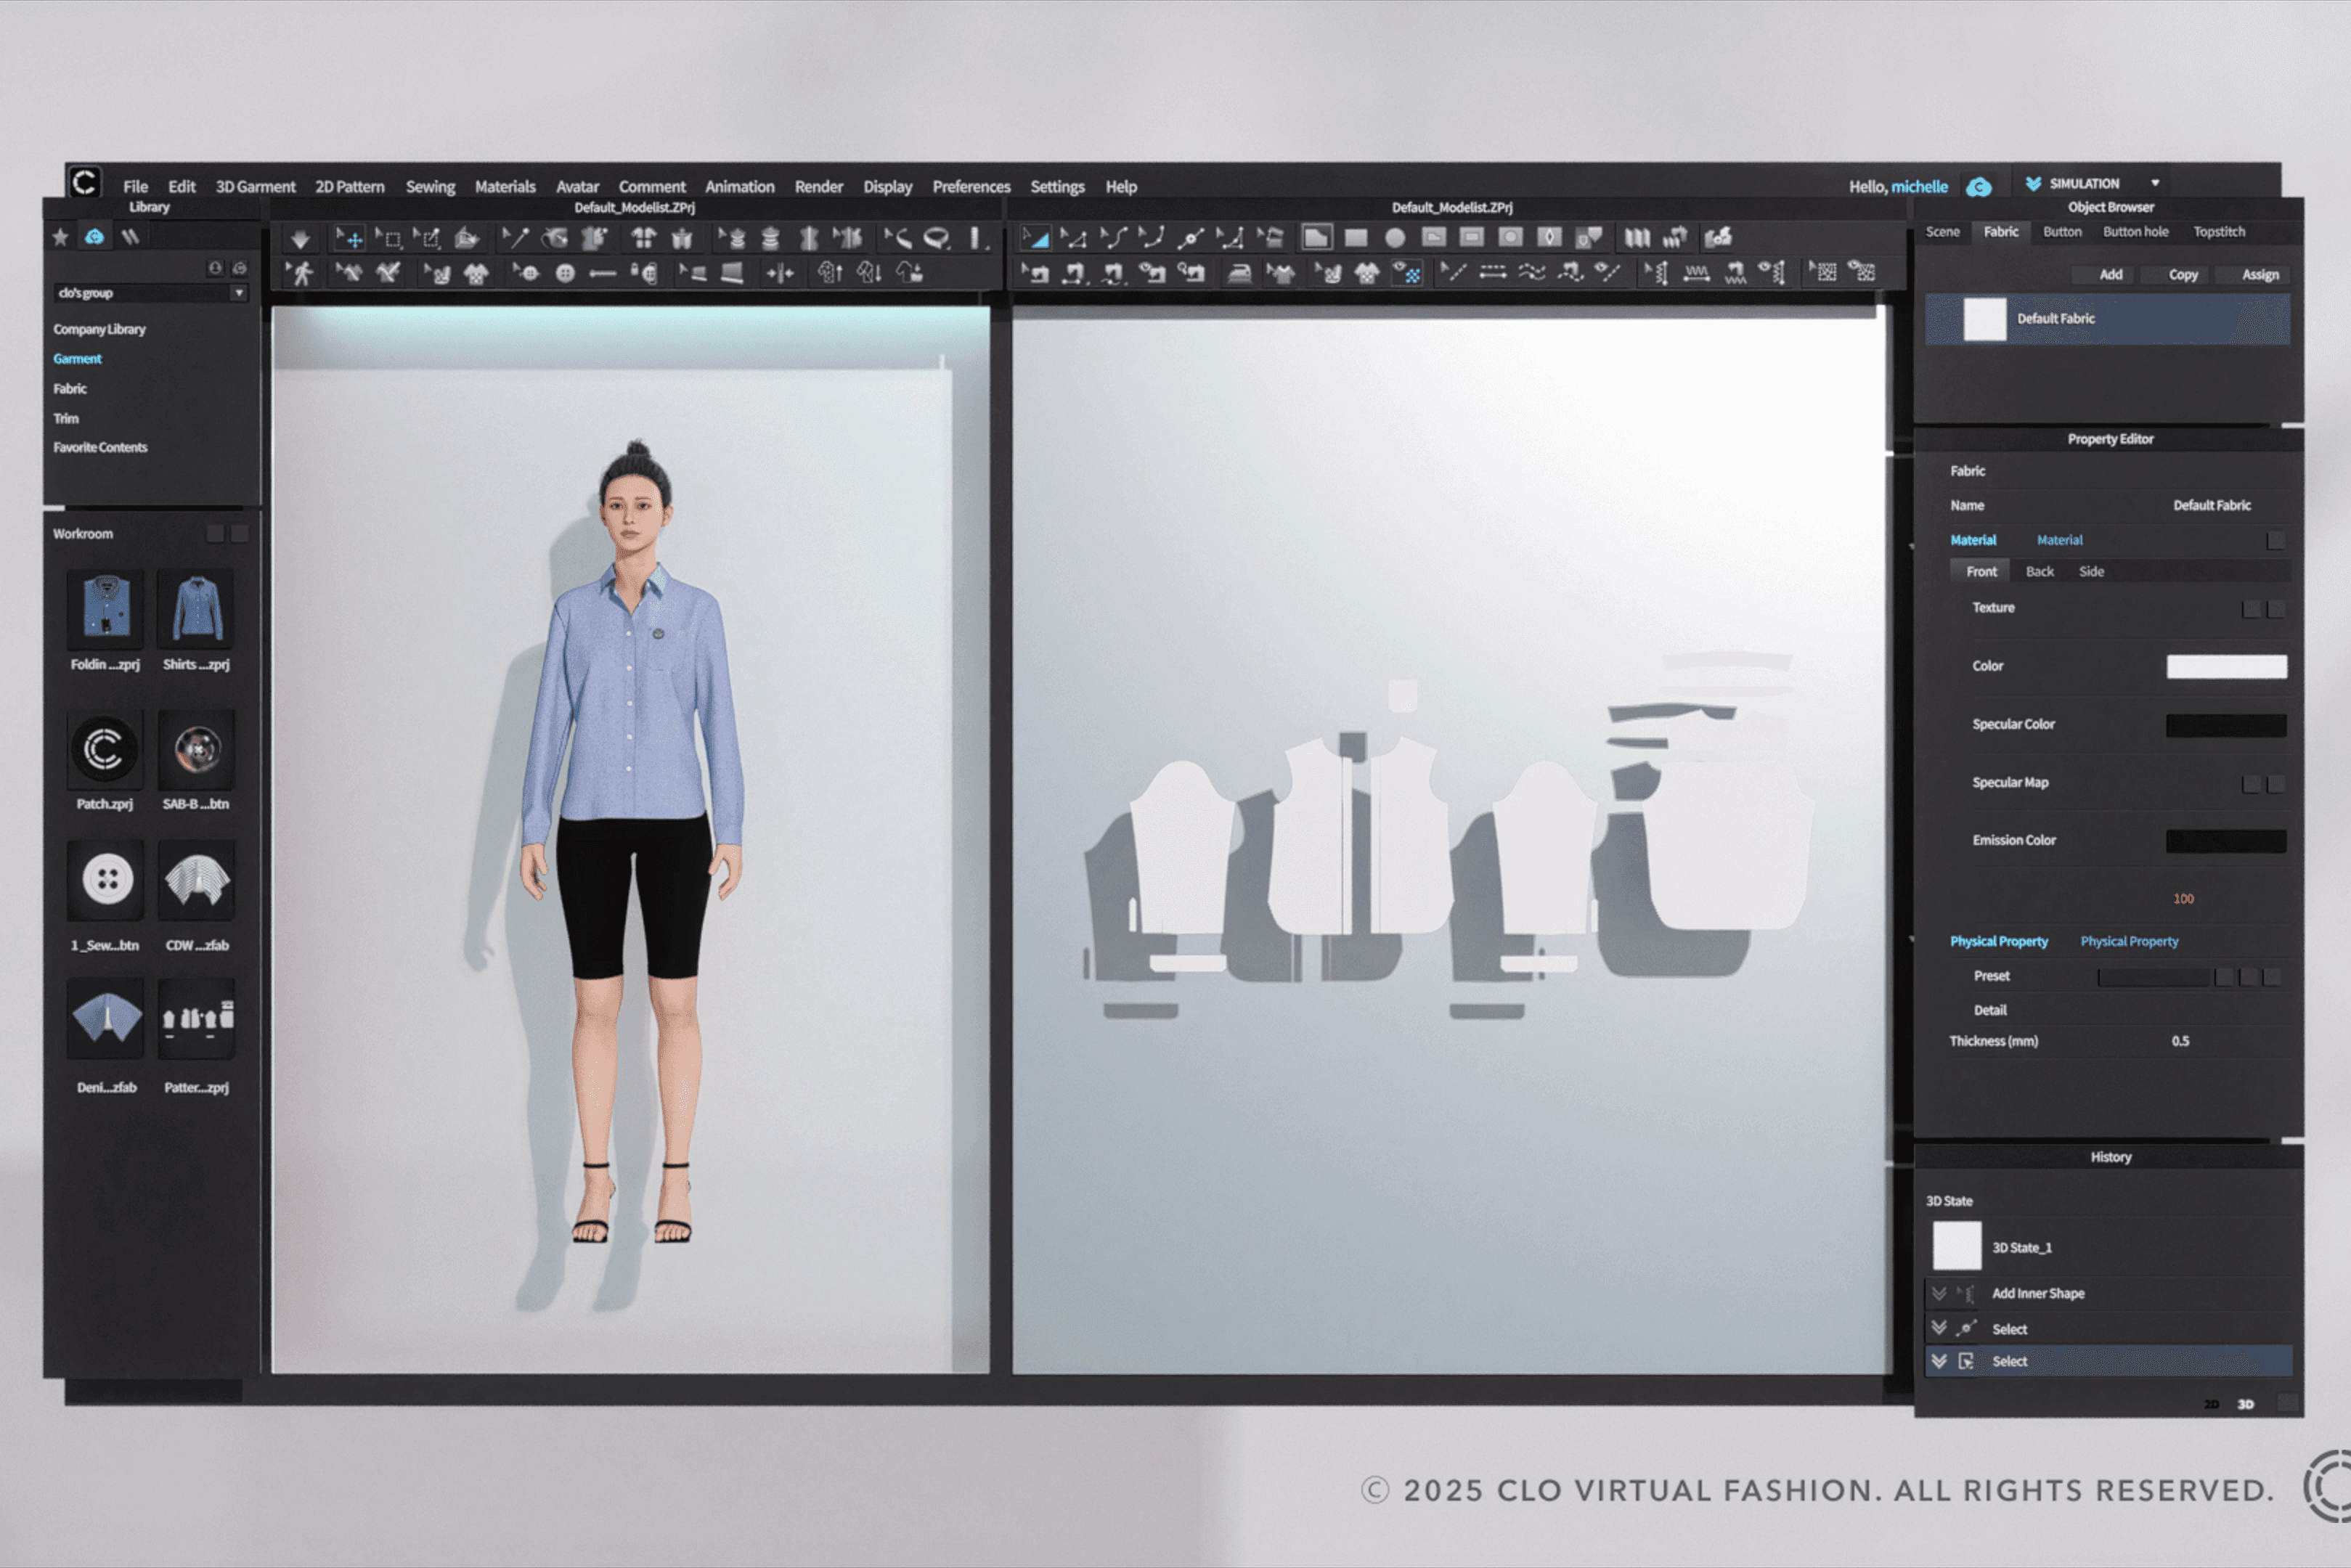Enable the Material link toggle next to Material
This screenshot has height=1568, width=2351.
pos(2278,540)
